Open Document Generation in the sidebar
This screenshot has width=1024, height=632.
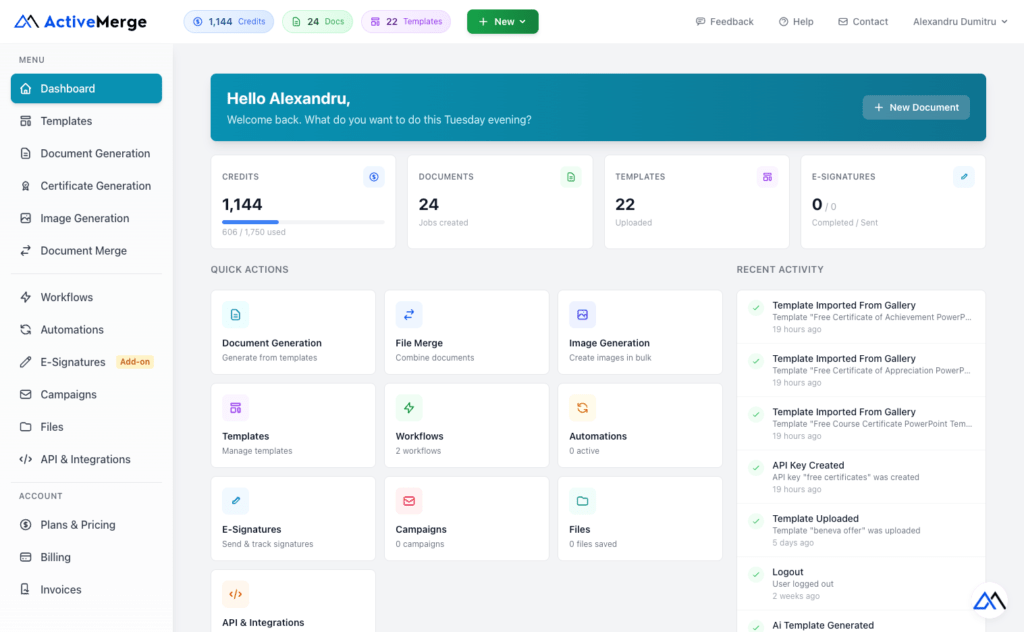[x=86, y=153]
